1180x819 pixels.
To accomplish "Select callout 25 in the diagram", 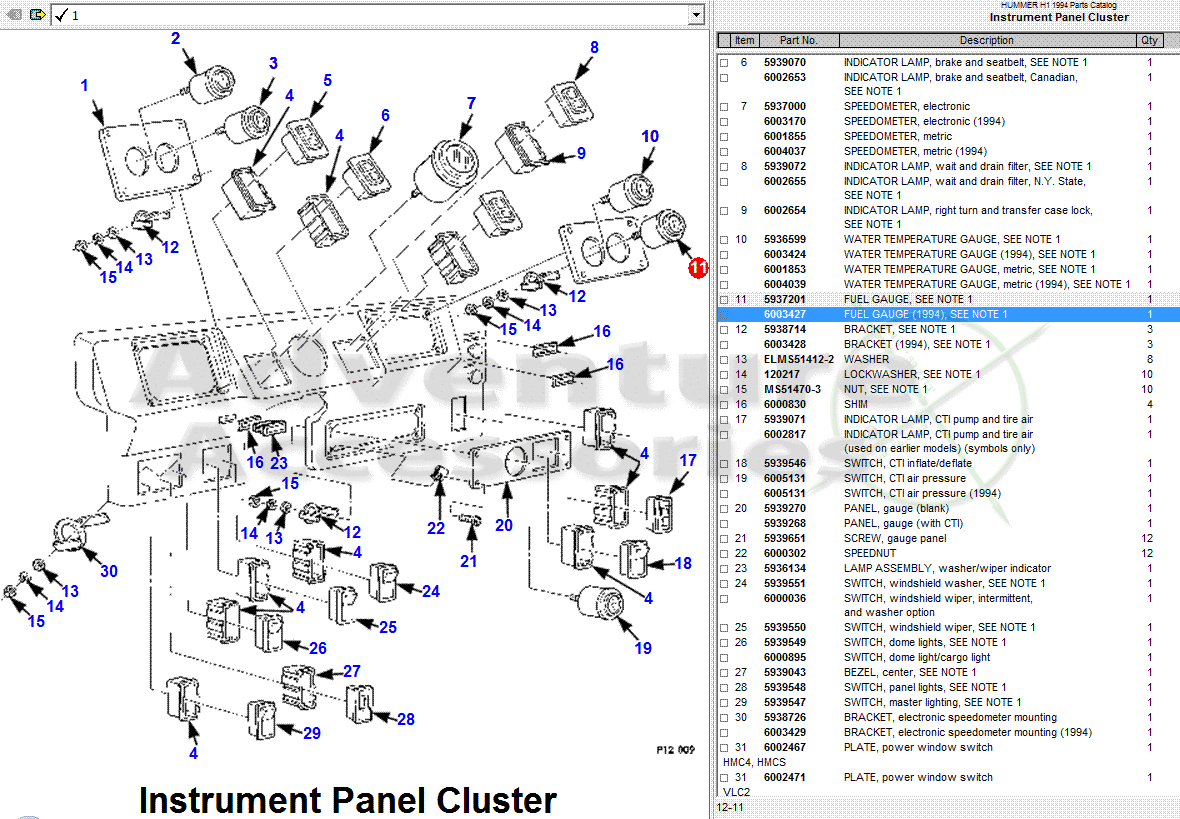I will [388, 627].
